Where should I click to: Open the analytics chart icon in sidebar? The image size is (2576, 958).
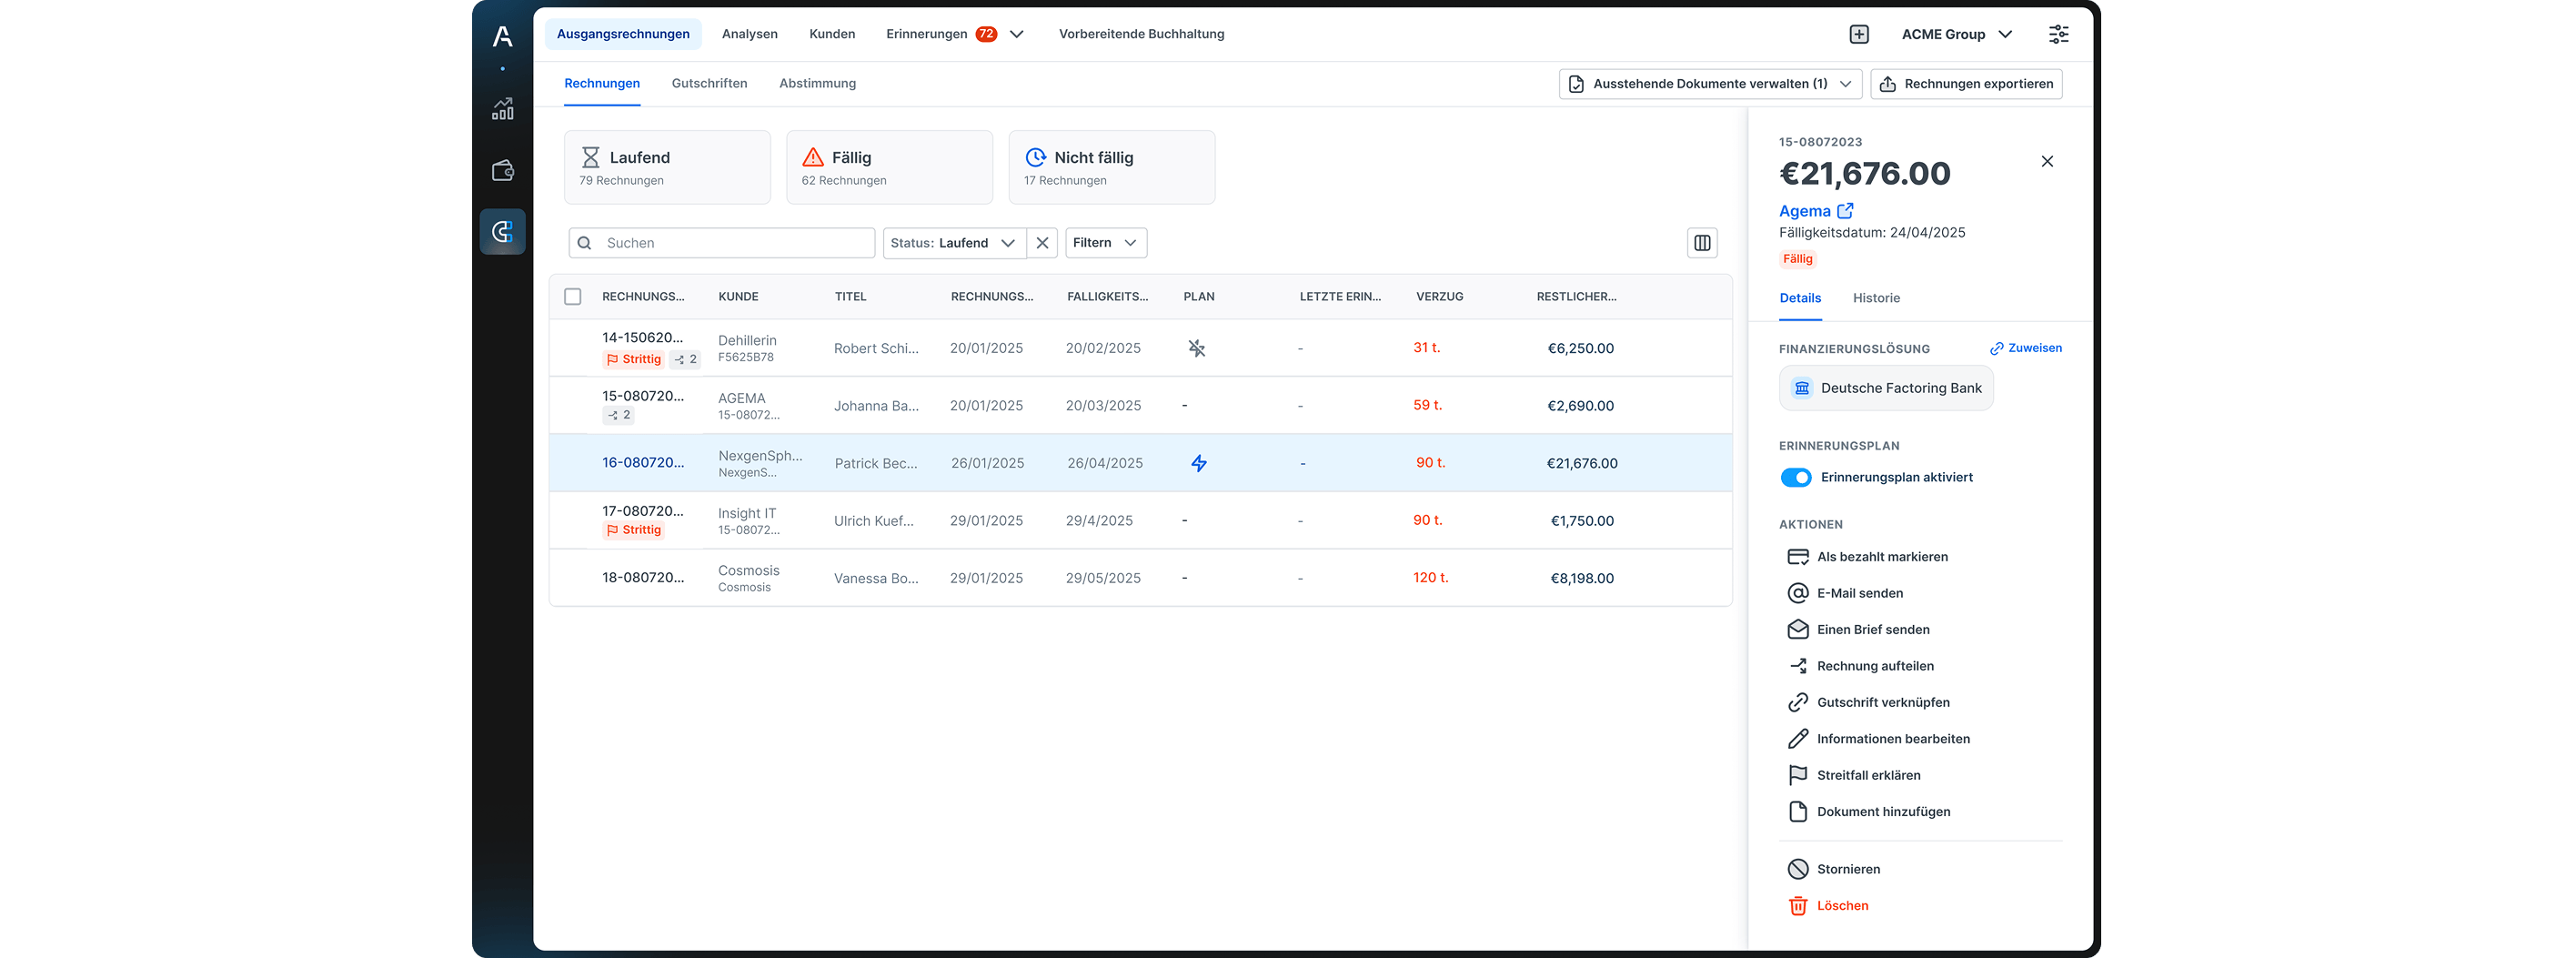pyautogui.click(x=503, y=109)
